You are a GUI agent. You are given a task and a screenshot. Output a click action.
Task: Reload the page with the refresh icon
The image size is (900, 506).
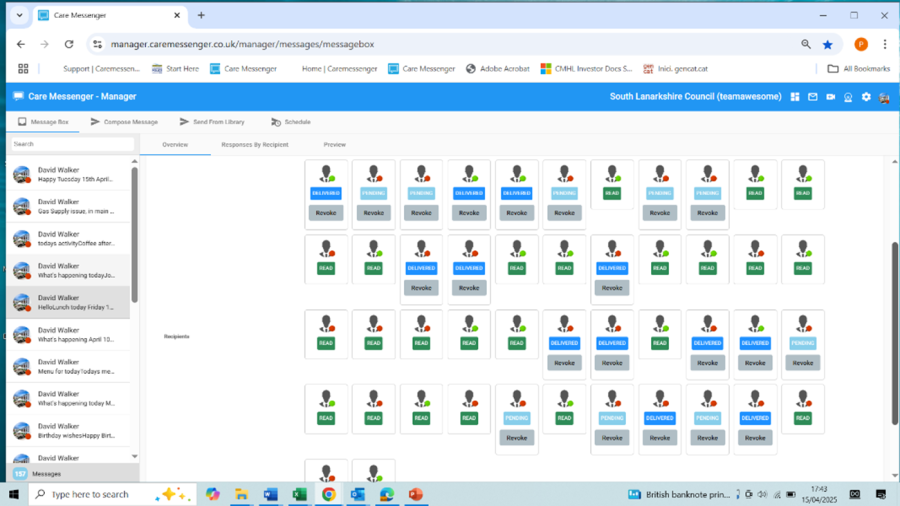click(69, 44)
